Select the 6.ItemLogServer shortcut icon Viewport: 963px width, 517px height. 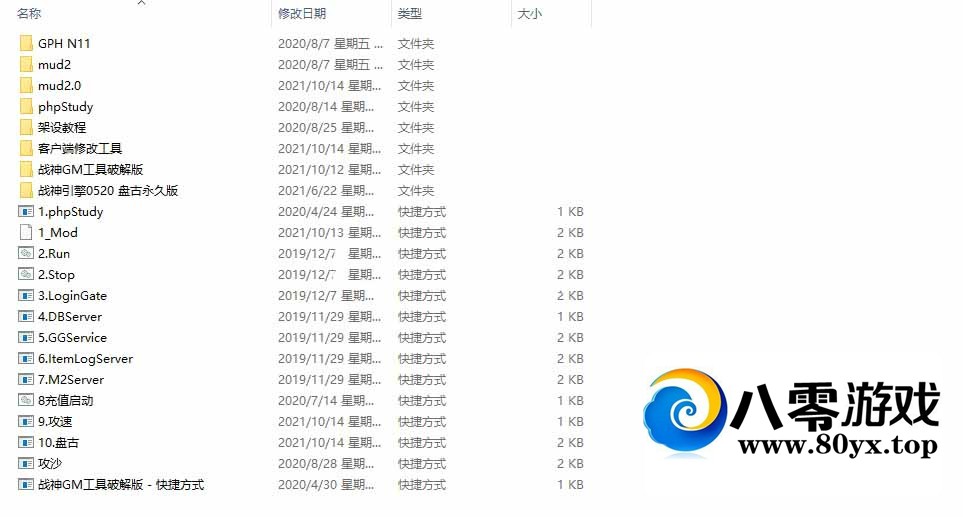26,358
